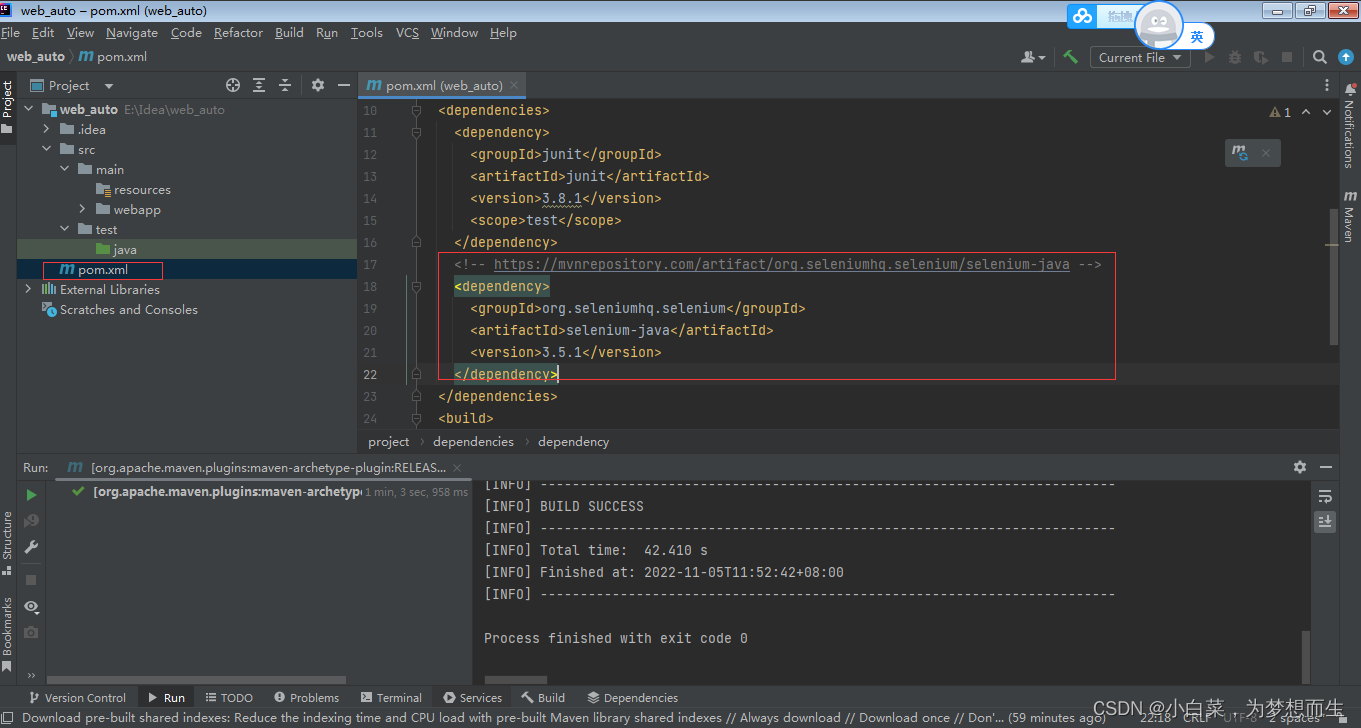
Task: Click the Search everywhere magnifier icon
Action: [x=1319, y=57]
